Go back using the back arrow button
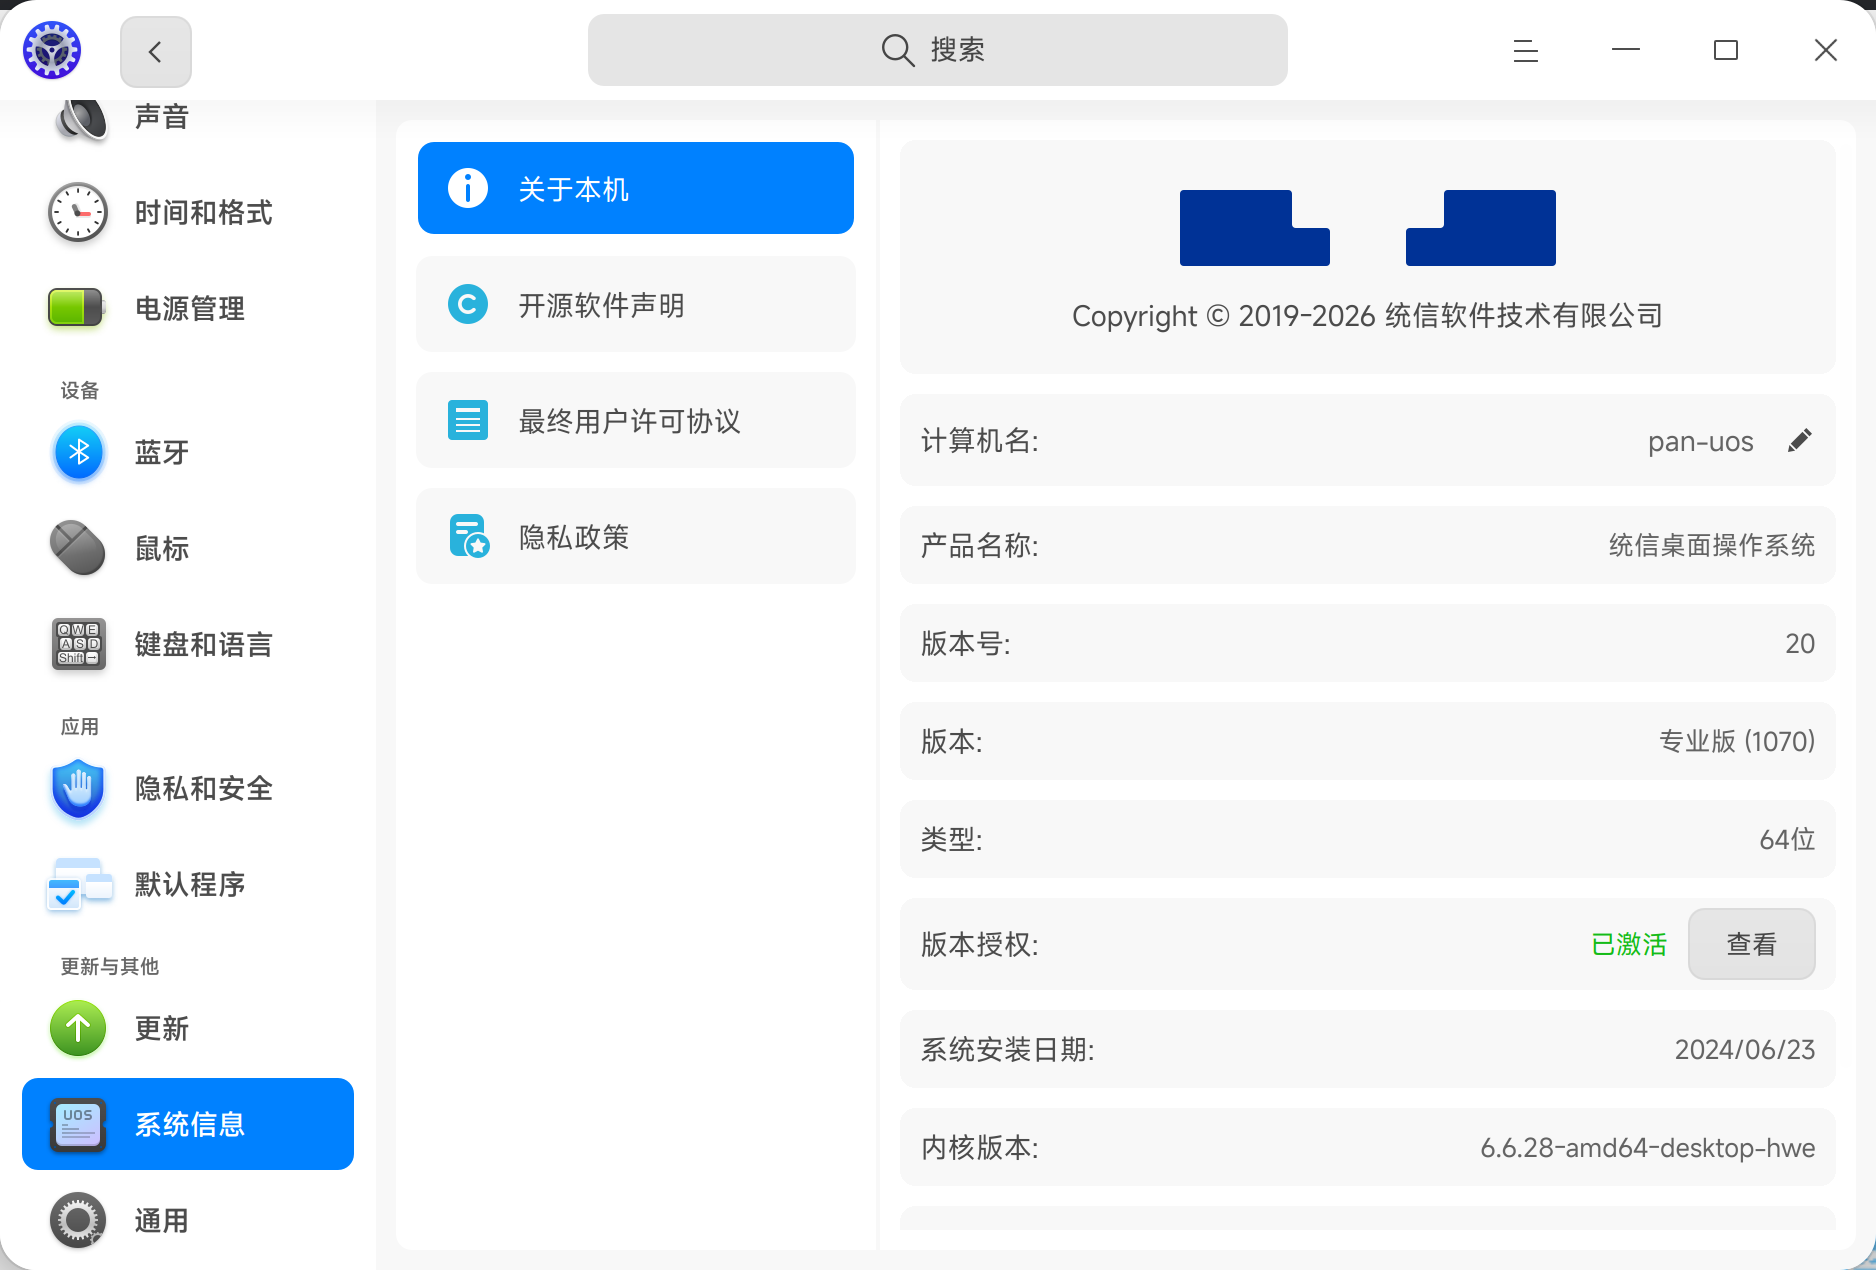The width and height of the screenshot is (1876, 1270). point(155,51)
